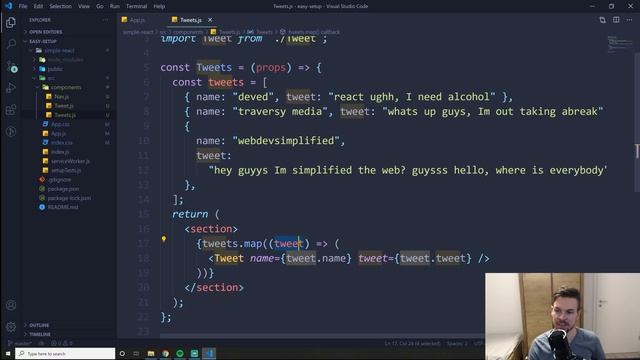
Task: Open the Run and Debug view
Action: (x=11, y=88)
